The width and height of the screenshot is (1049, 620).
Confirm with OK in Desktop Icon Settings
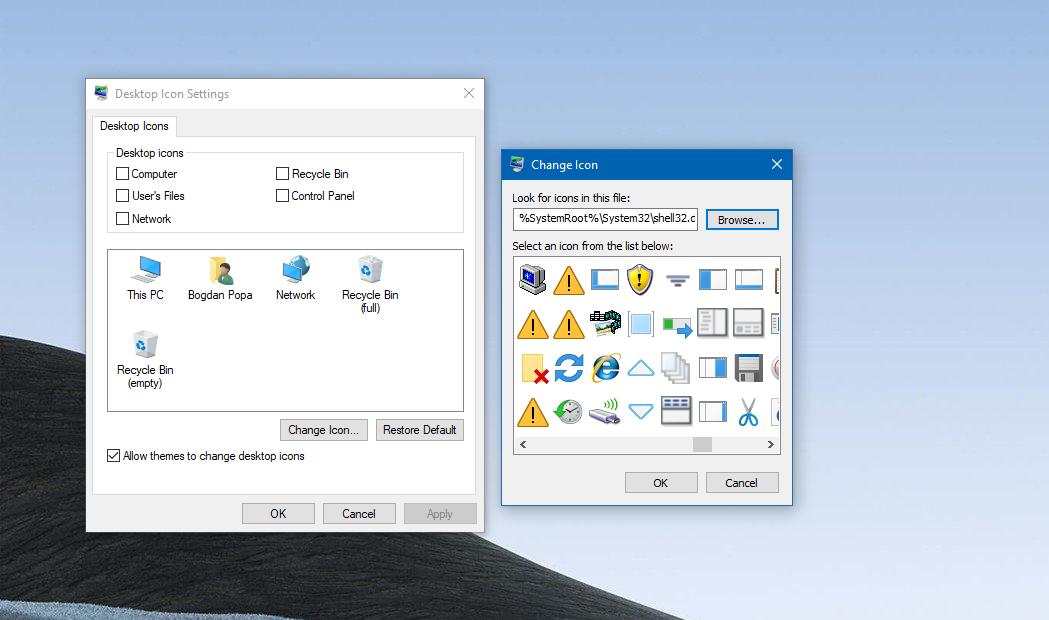coord(278,514)
